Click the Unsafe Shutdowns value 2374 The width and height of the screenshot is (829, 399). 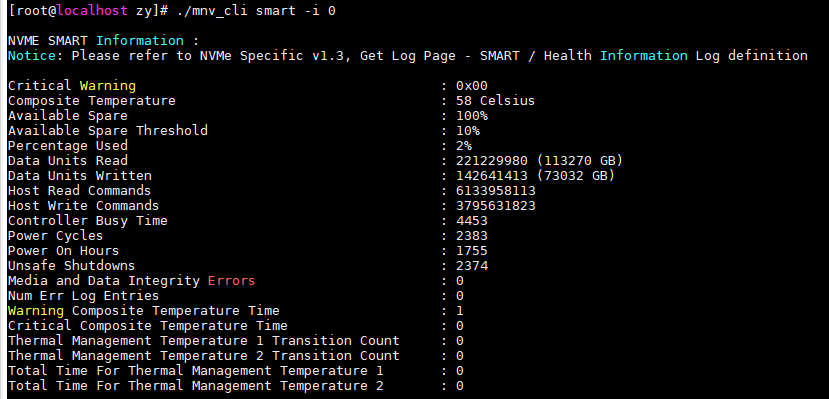coord(472,265)
